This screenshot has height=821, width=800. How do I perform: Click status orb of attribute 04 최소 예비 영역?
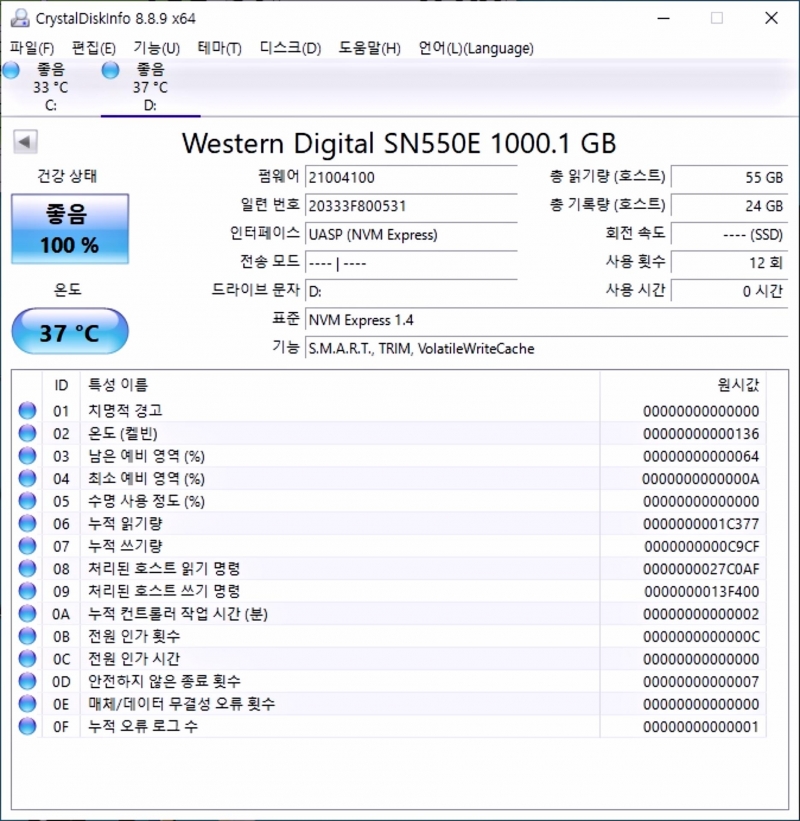click(x=27, y=478)
